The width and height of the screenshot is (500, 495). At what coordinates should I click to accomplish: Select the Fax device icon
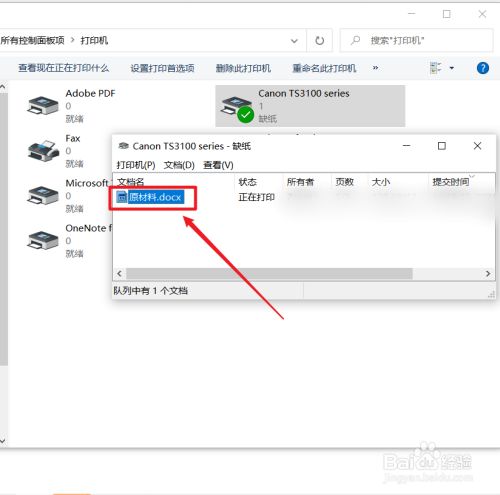[x=44, y=150]
